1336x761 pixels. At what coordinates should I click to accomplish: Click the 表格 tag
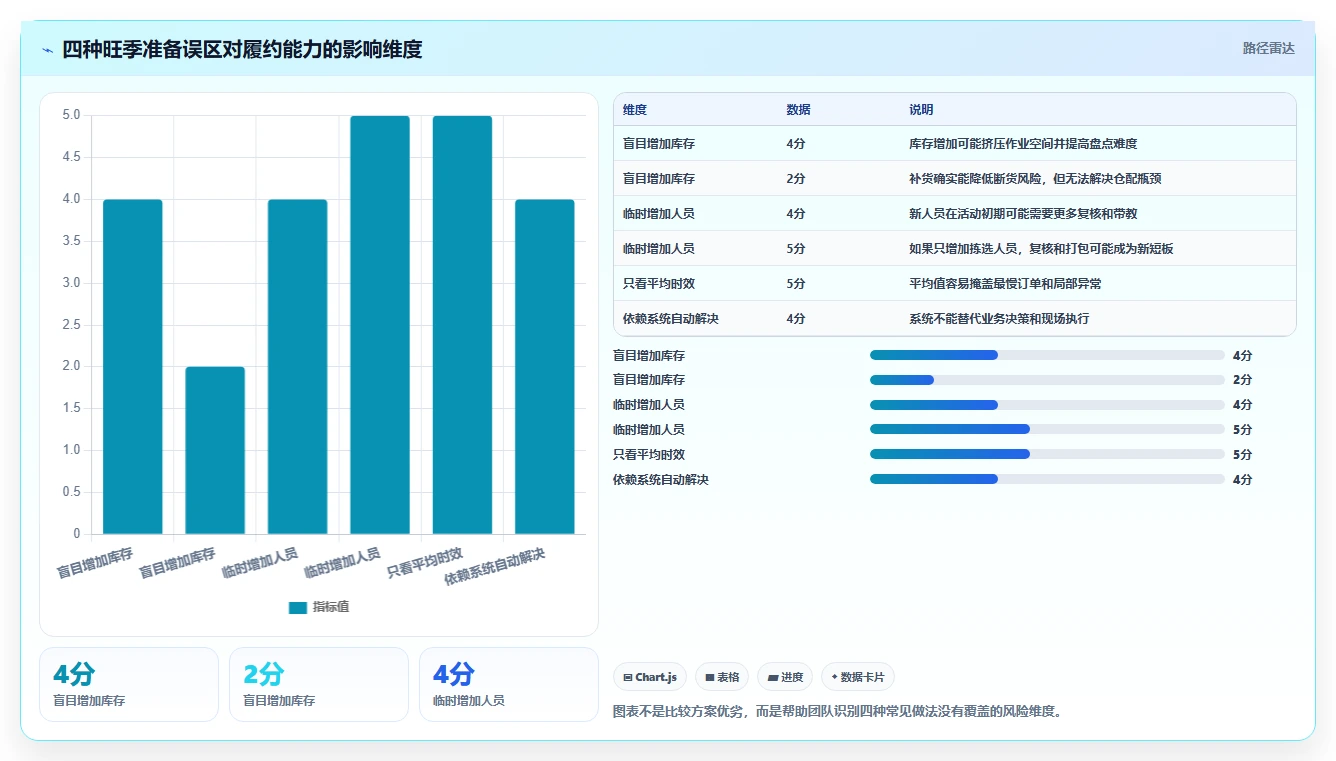click(x=722, y=677)
